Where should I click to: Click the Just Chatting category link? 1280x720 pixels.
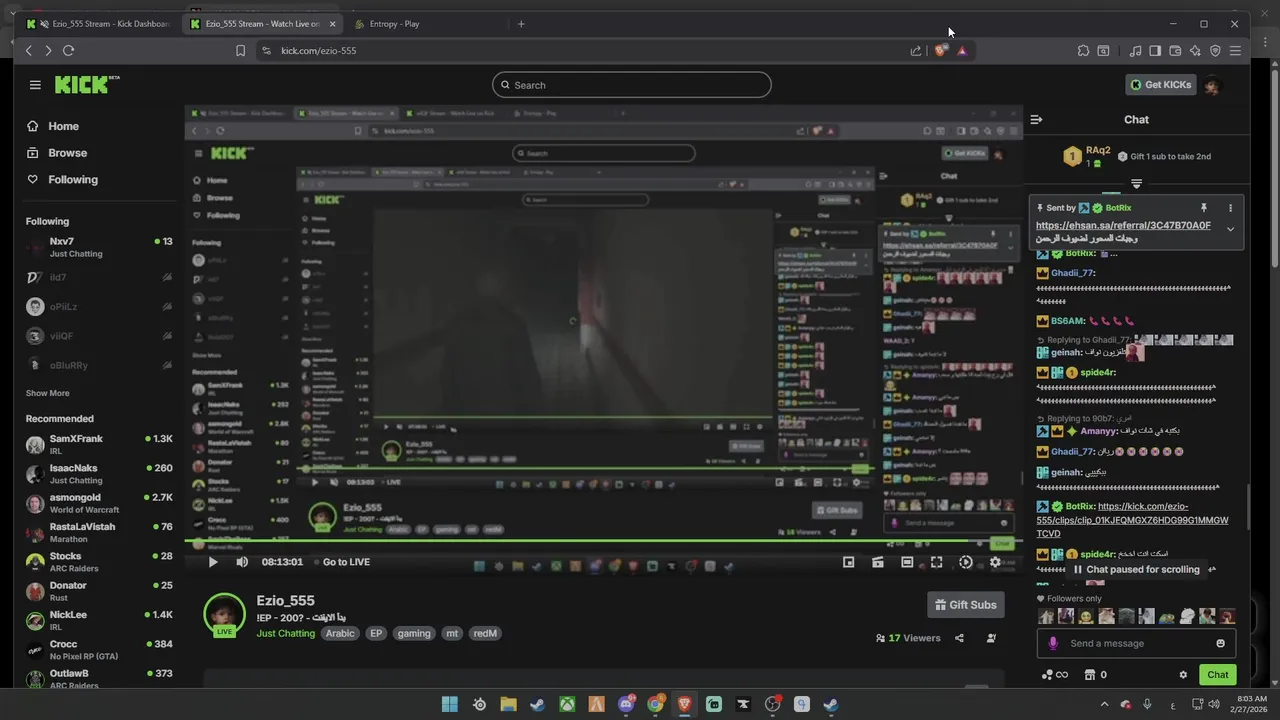(285, 633)
